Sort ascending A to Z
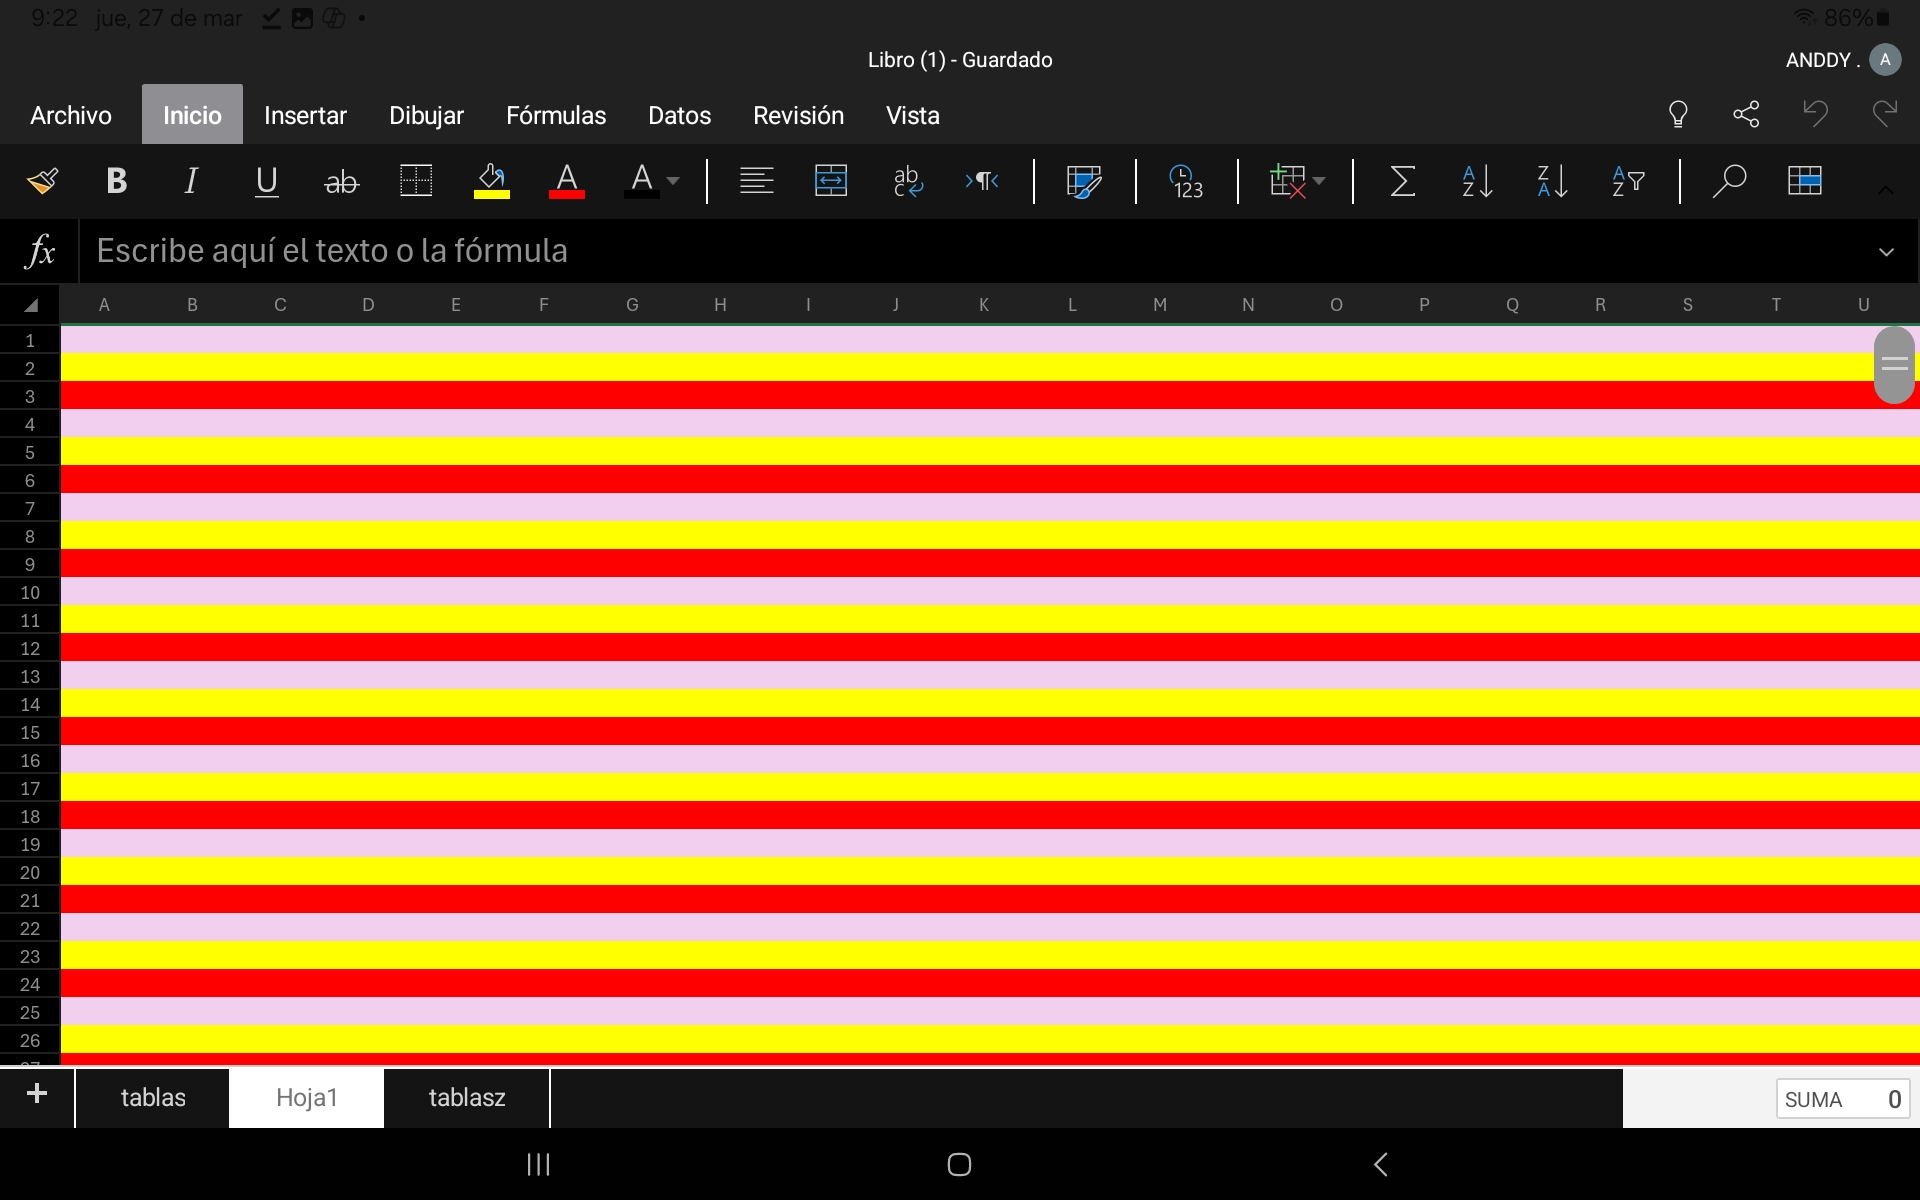 coord(1477,181)
